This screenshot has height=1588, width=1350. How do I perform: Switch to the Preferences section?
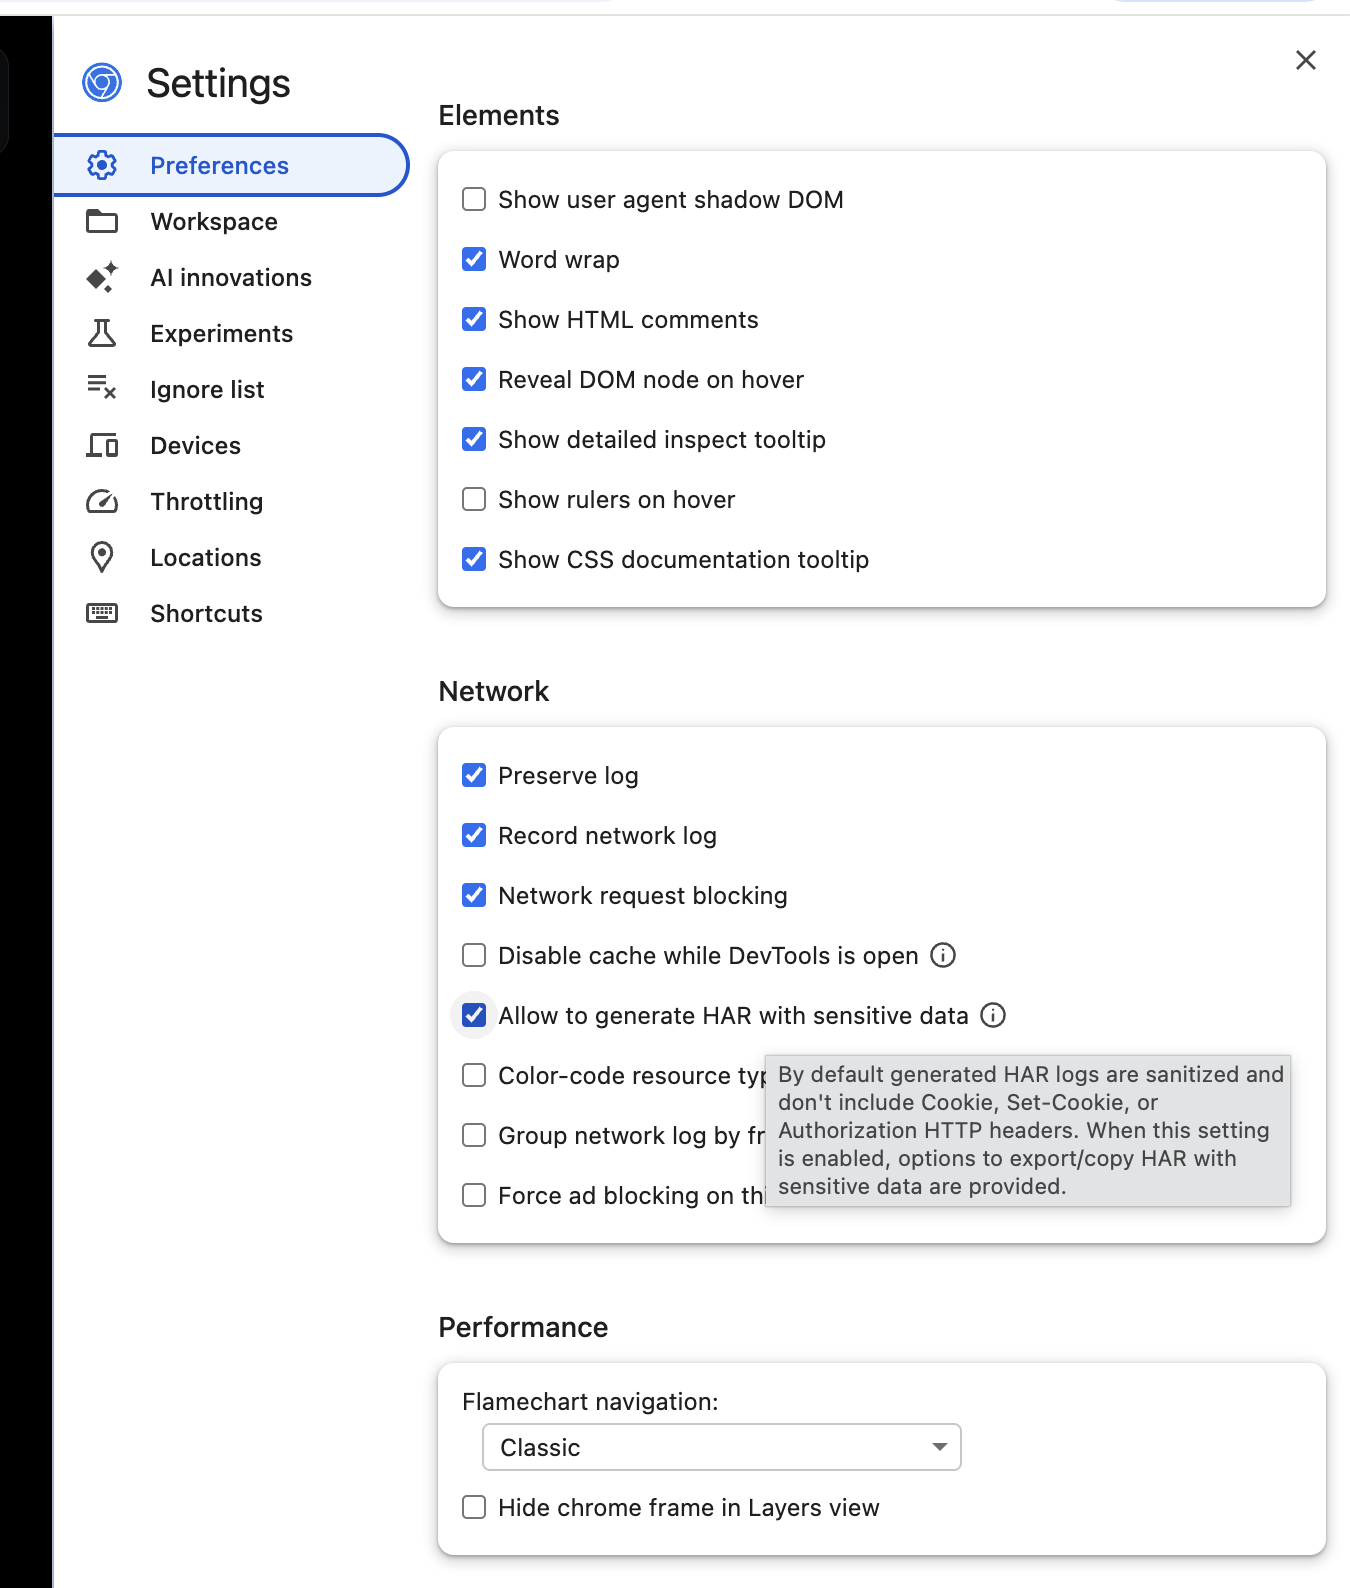point(219,165)
